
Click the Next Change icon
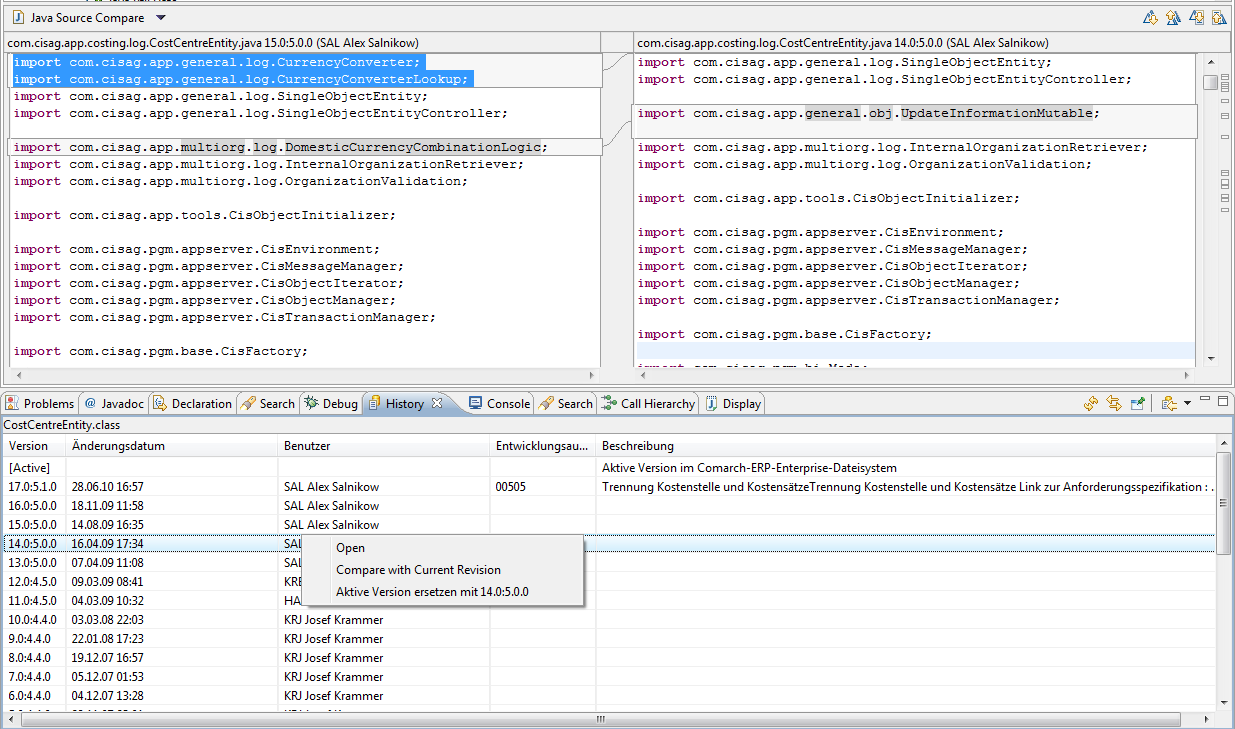click(1196, 18)
